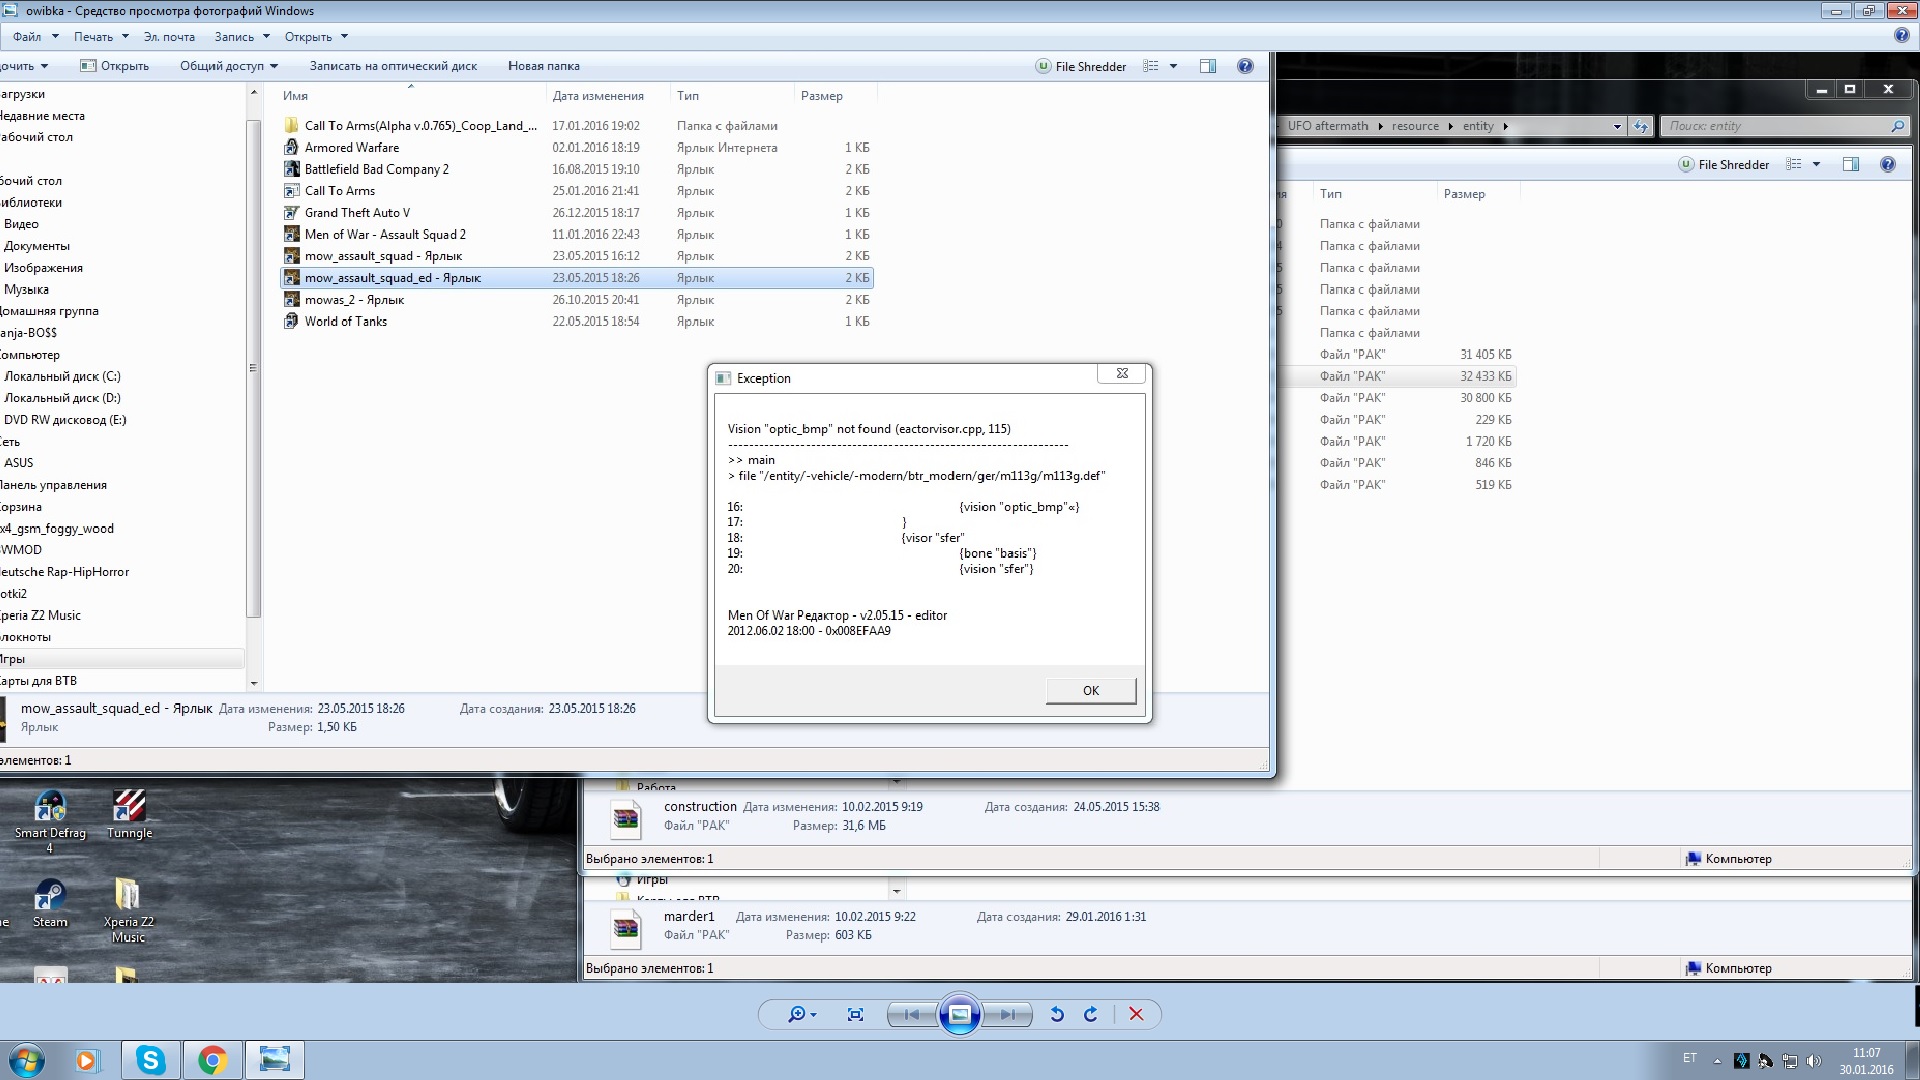The image size is (1920, 1080).
Task: Select Call To Arms(Alpha v.0.765) folder
Action: tap(420, 126)
